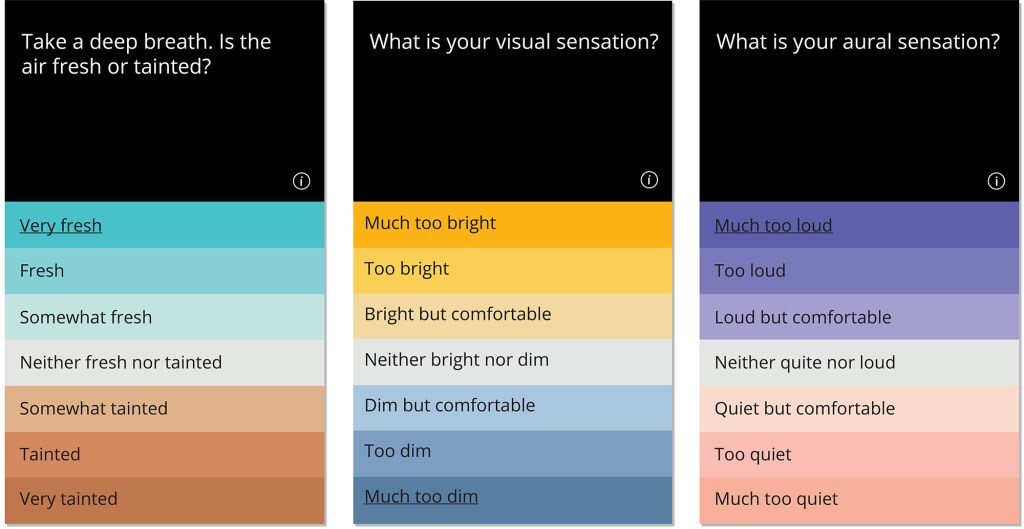Open info icon on air freshness question

pyautogui.click(x=301, y=181)
